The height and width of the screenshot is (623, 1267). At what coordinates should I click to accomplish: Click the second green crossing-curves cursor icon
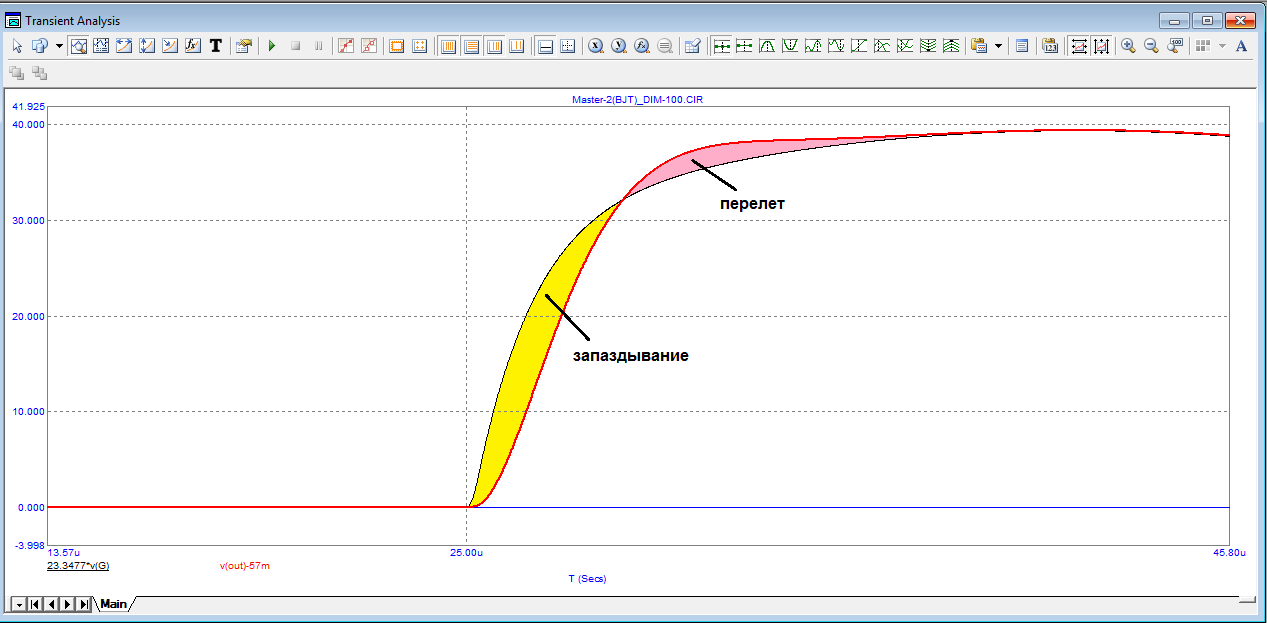click(905, 46)
